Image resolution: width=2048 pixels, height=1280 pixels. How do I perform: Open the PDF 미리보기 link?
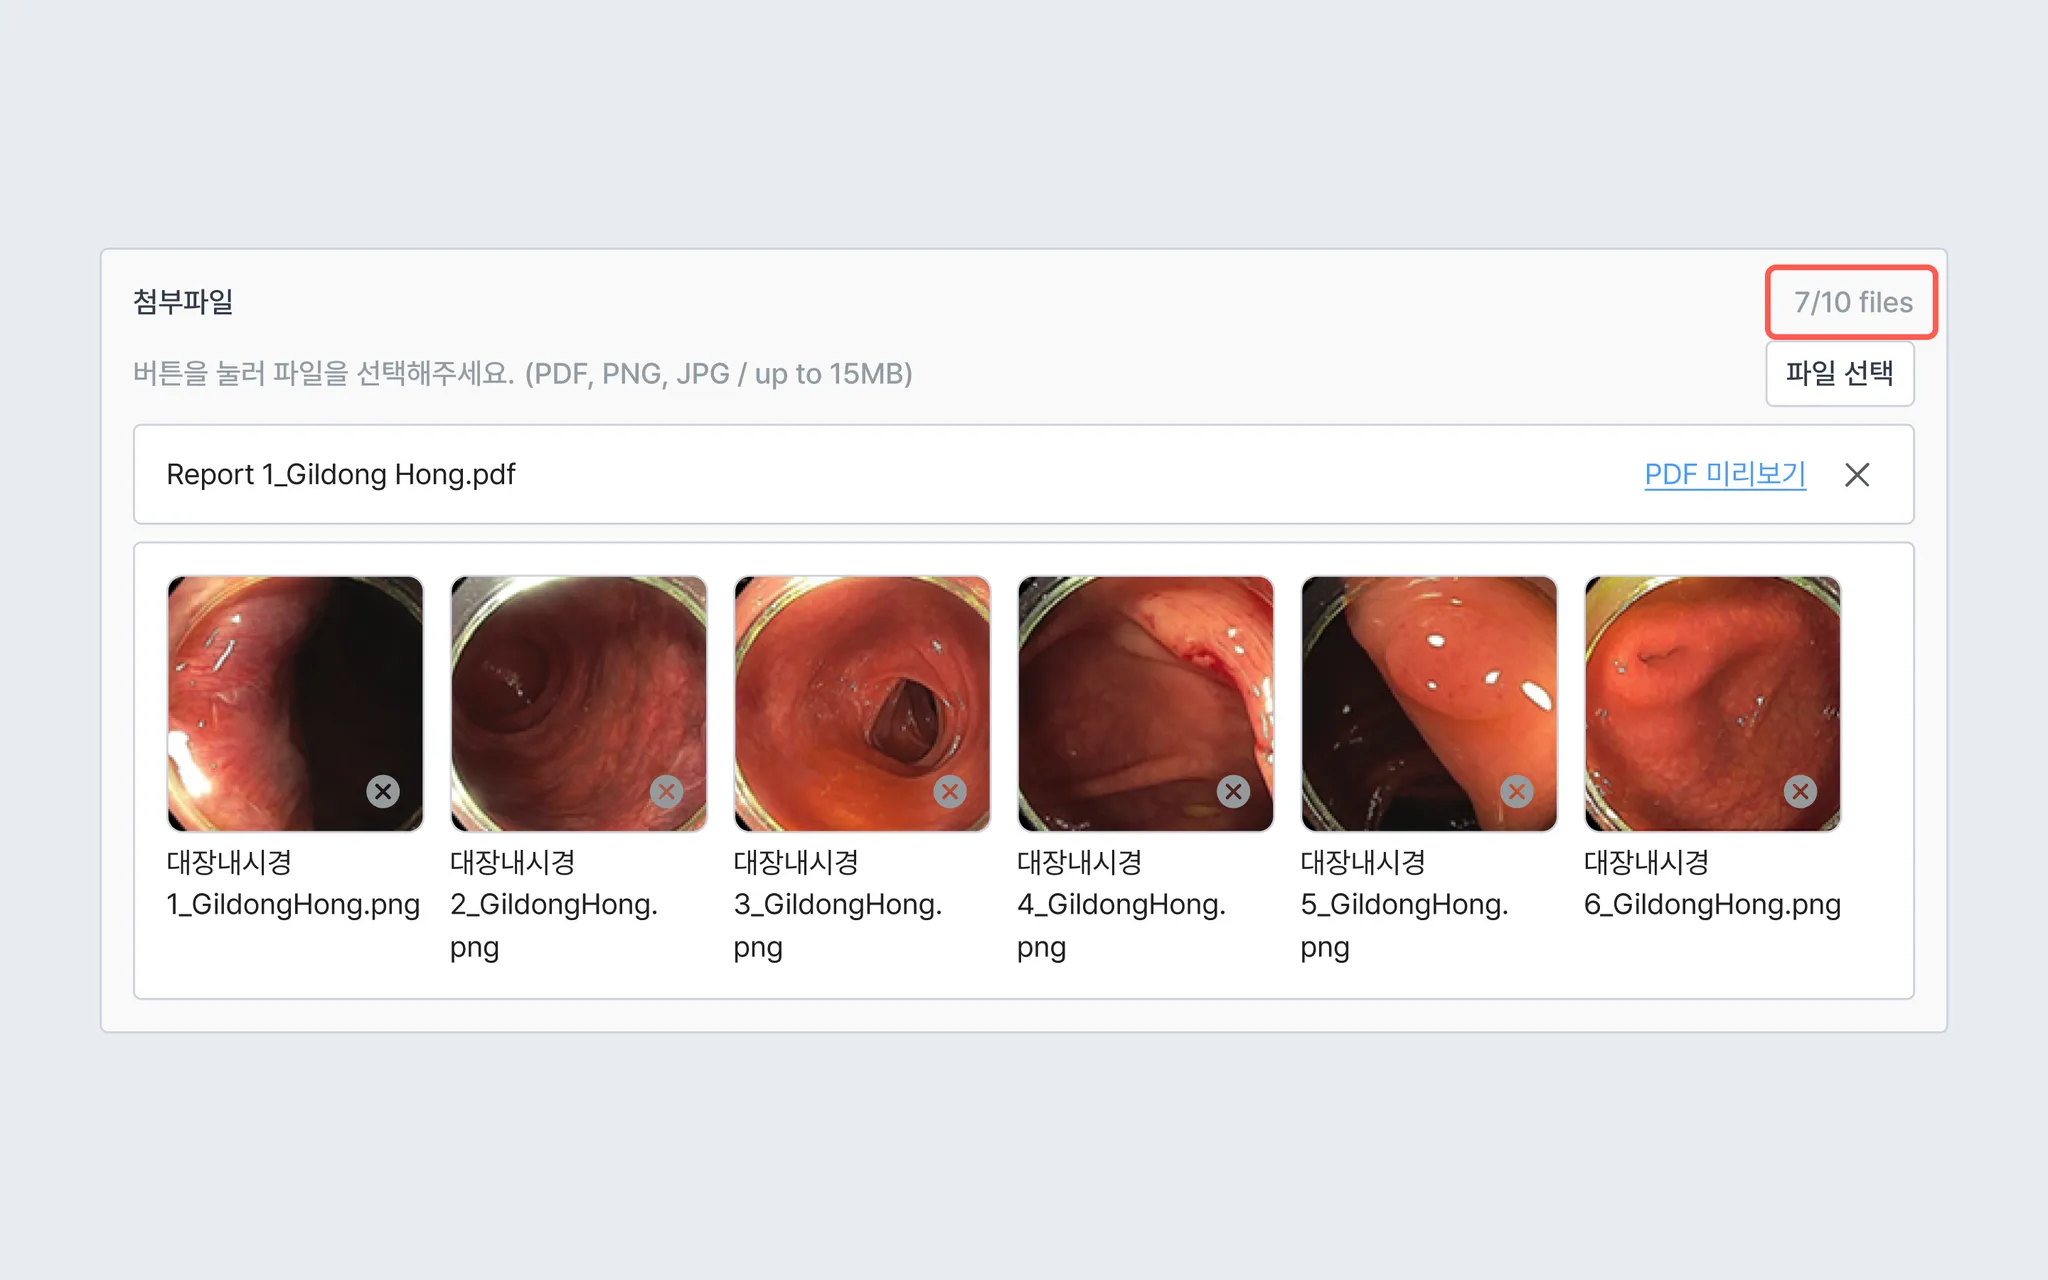coord(1724,475)
